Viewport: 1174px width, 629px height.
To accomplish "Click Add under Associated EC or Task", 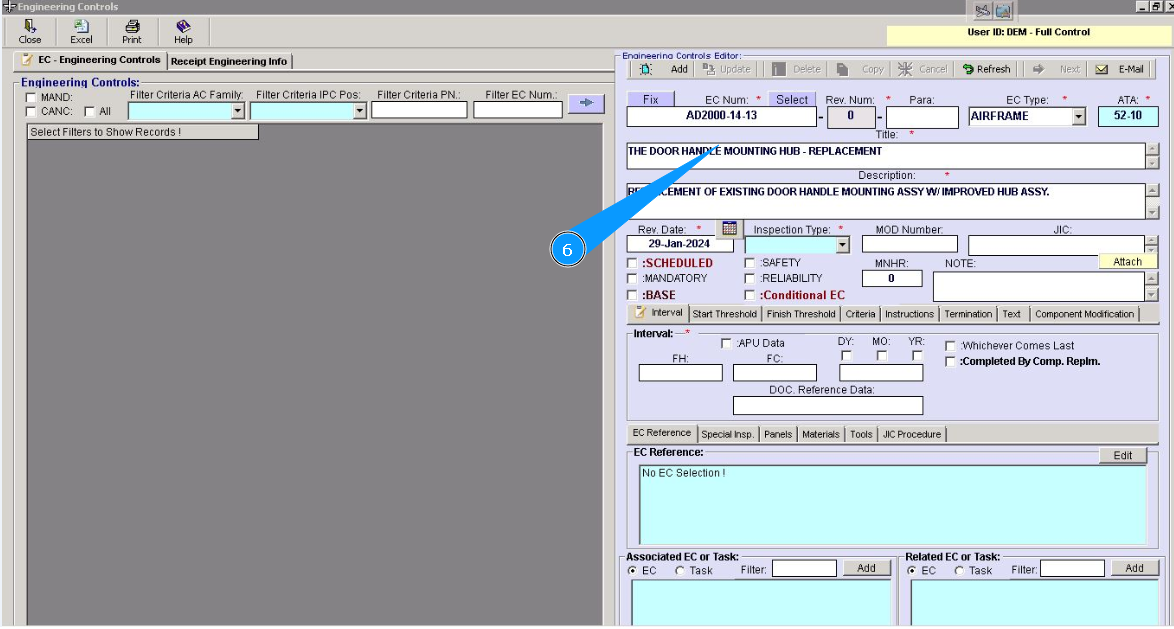I will tap(866, 568).
